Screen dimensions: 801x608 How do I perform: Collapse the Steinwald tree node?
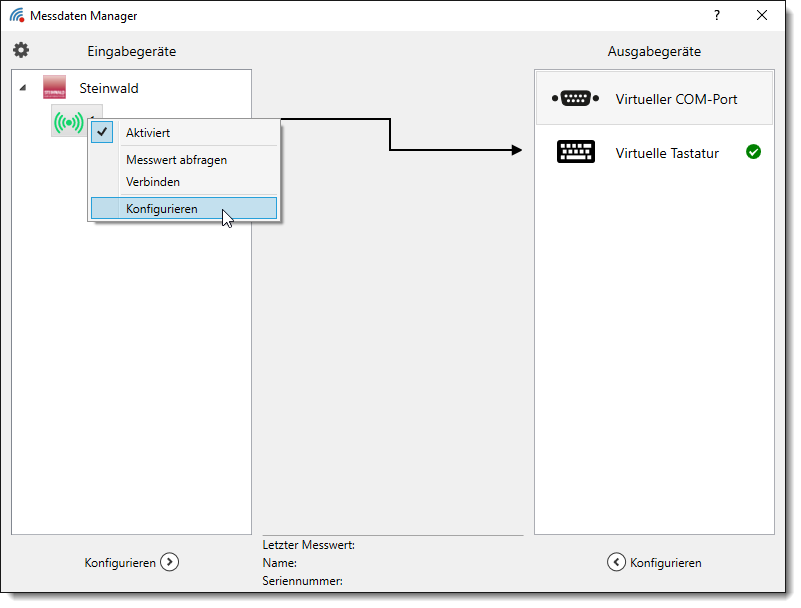tap(23, 88)
